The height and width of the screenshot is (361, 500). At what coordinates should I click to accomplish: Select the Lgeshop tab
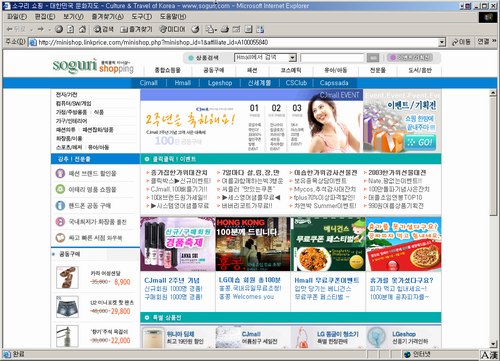(x=220, y=83)
